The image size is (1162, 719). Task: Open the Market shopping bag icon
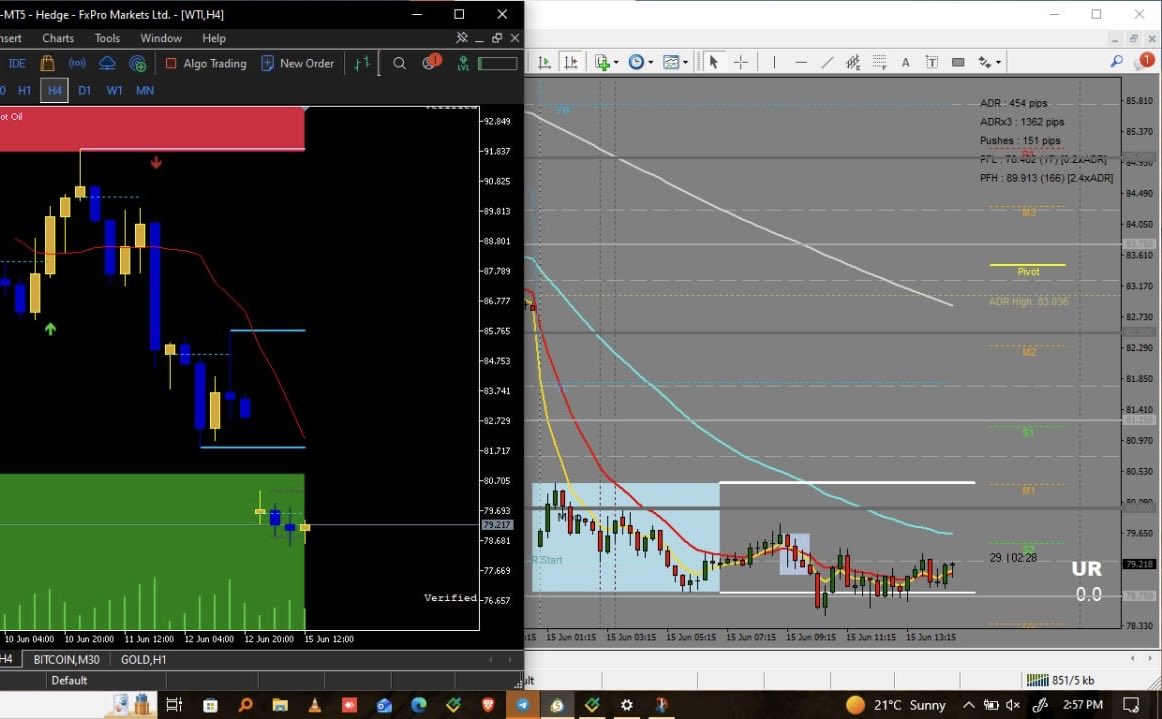47,64
